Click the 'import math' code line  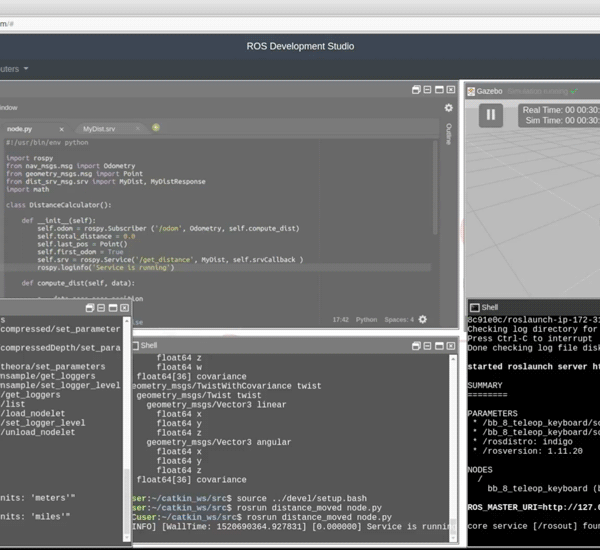click(x=28, y=189)
